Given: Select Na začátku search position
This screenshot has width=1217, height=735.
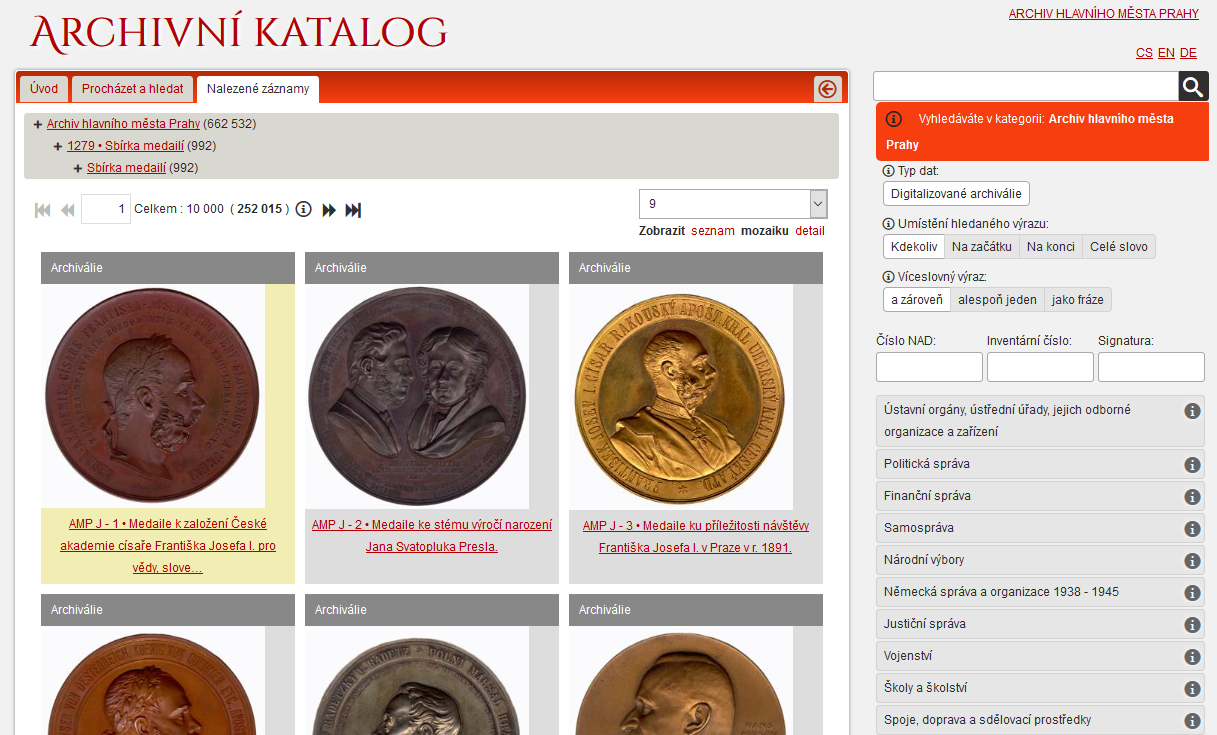Looking at the screenshot, I should coord(982,247).
